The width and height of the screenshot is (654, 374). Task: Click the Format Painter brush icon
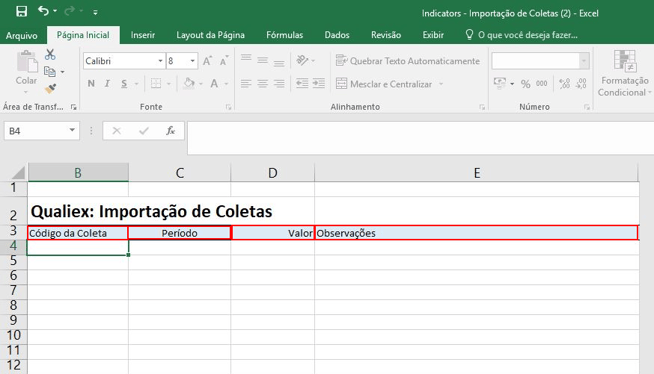(50, 88)
